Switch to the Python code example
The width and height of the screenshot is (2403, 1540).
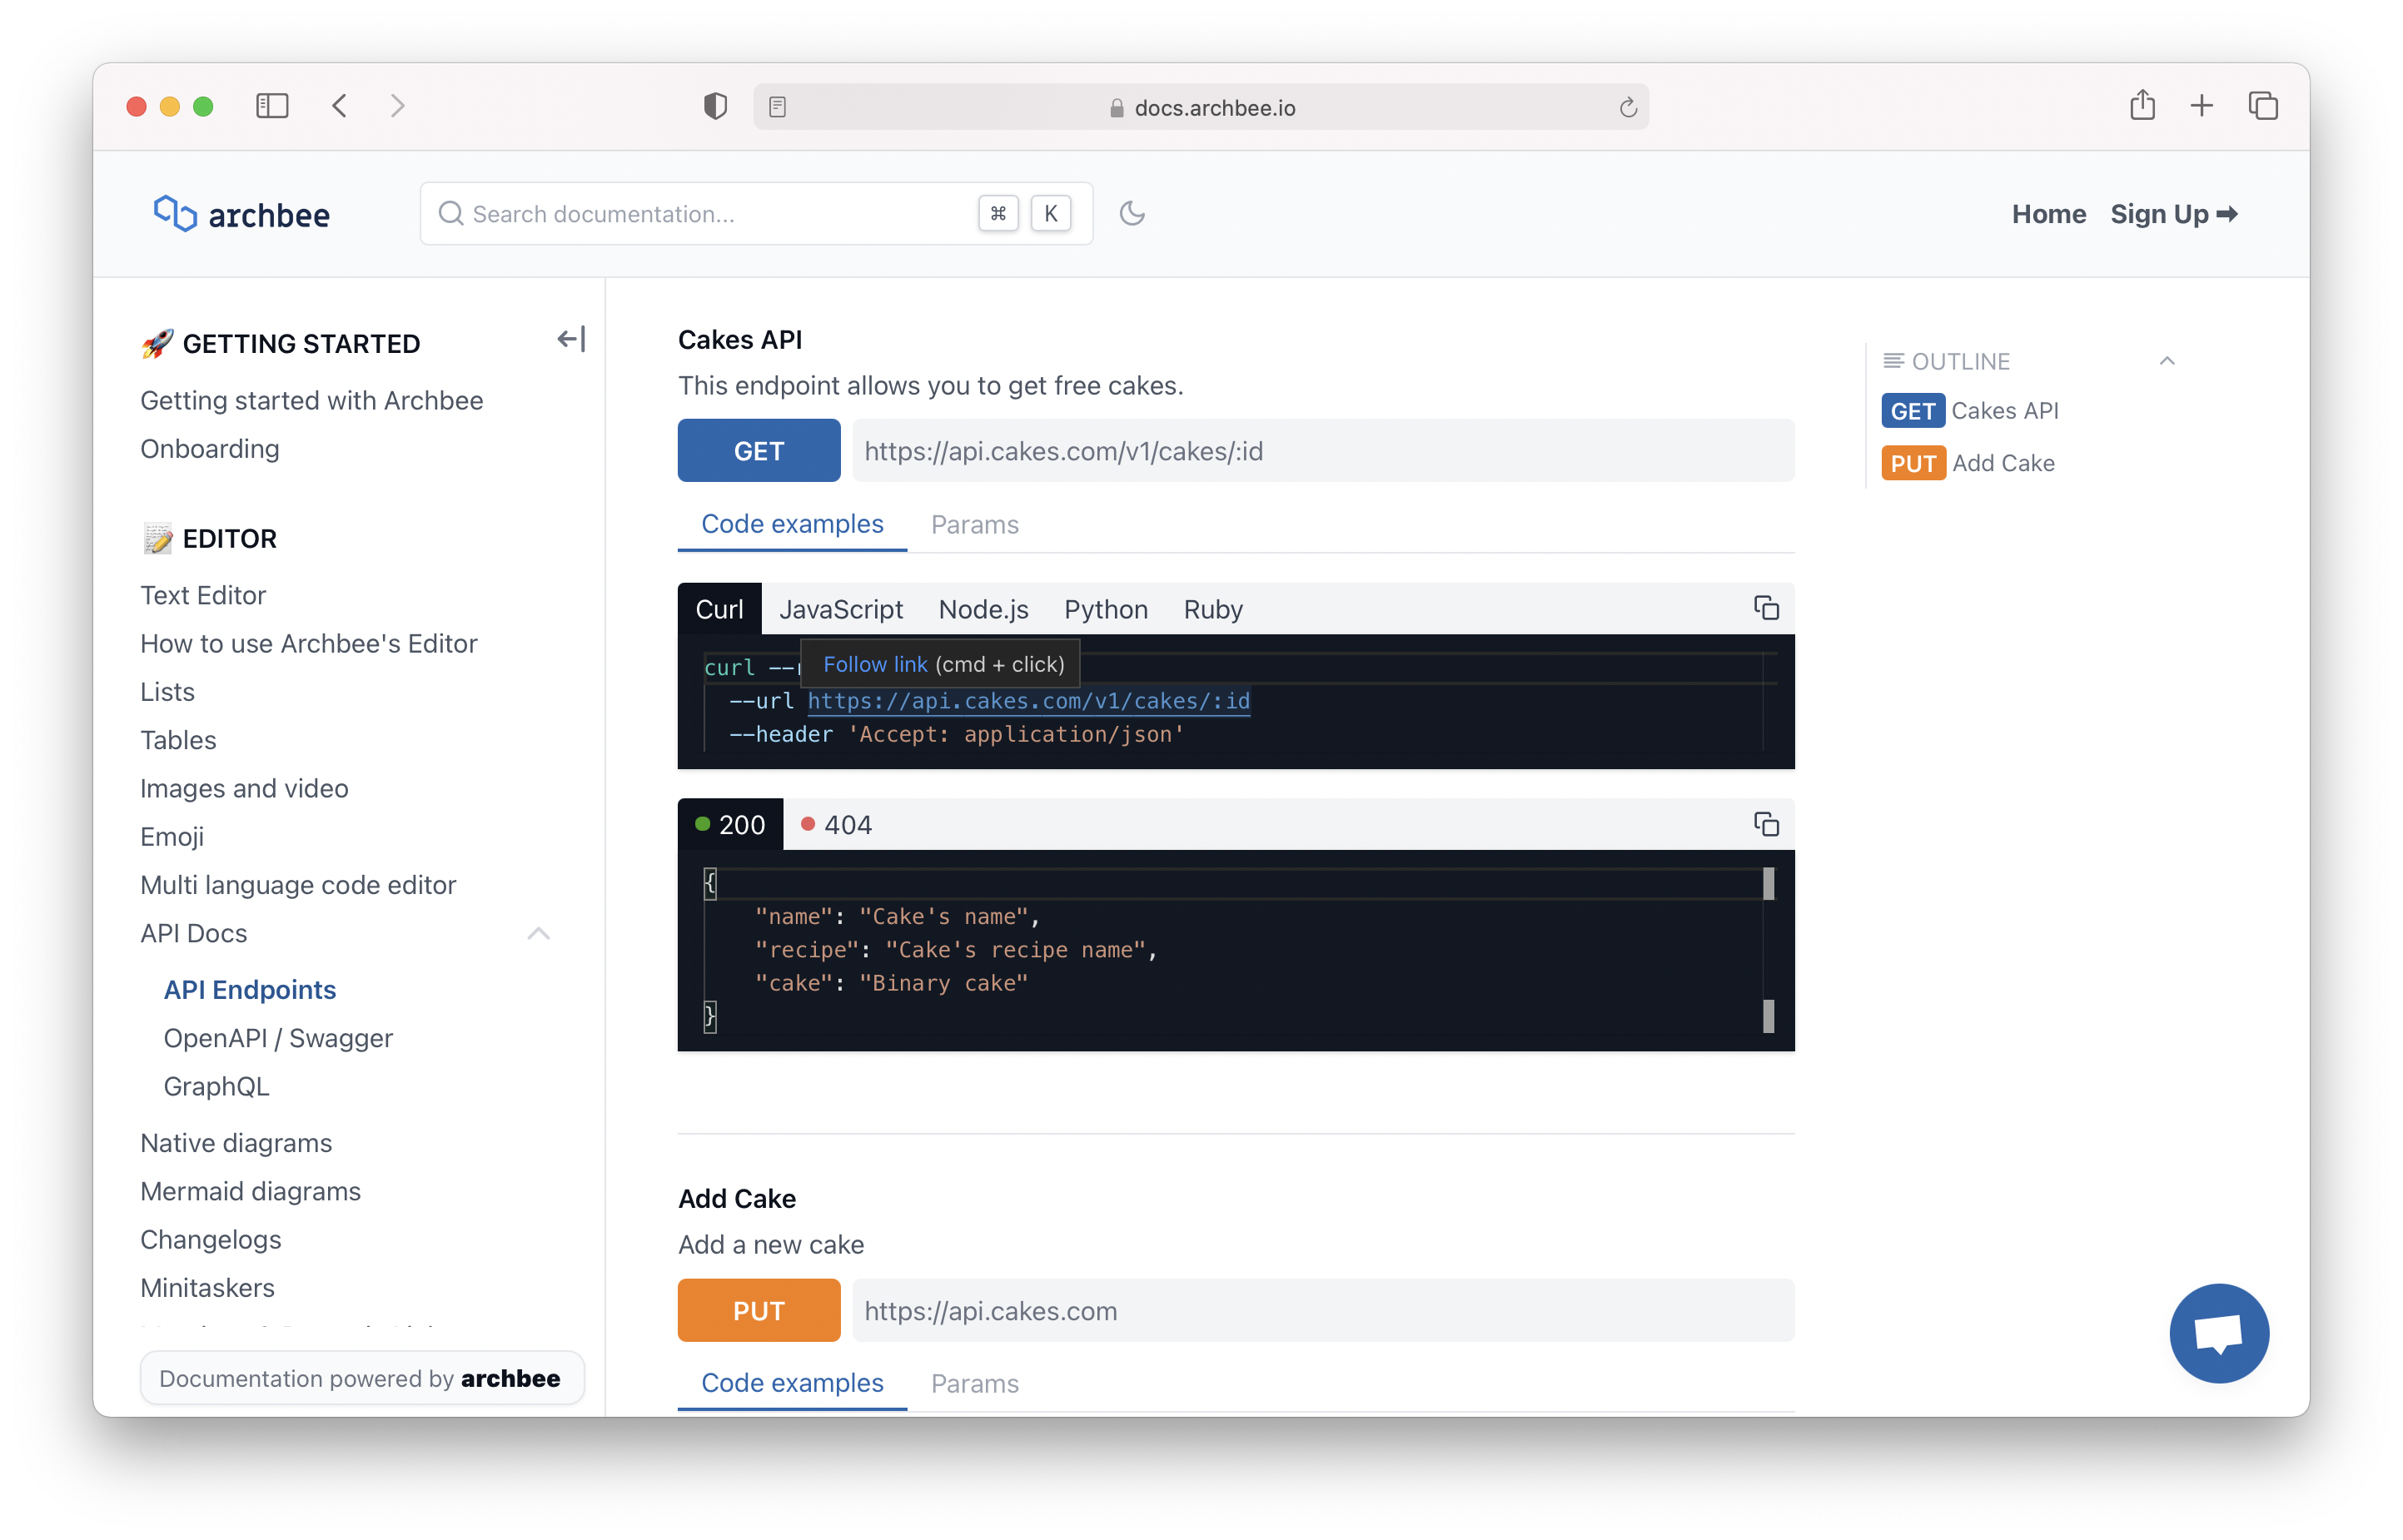click(1105, 609)
